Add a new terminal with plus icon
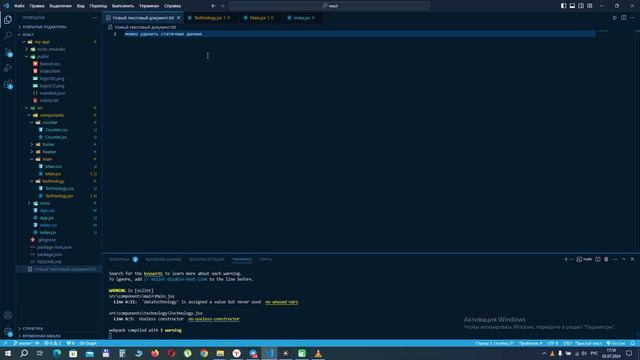Viewport: 640px width, 360px height. tap(566, 259)
